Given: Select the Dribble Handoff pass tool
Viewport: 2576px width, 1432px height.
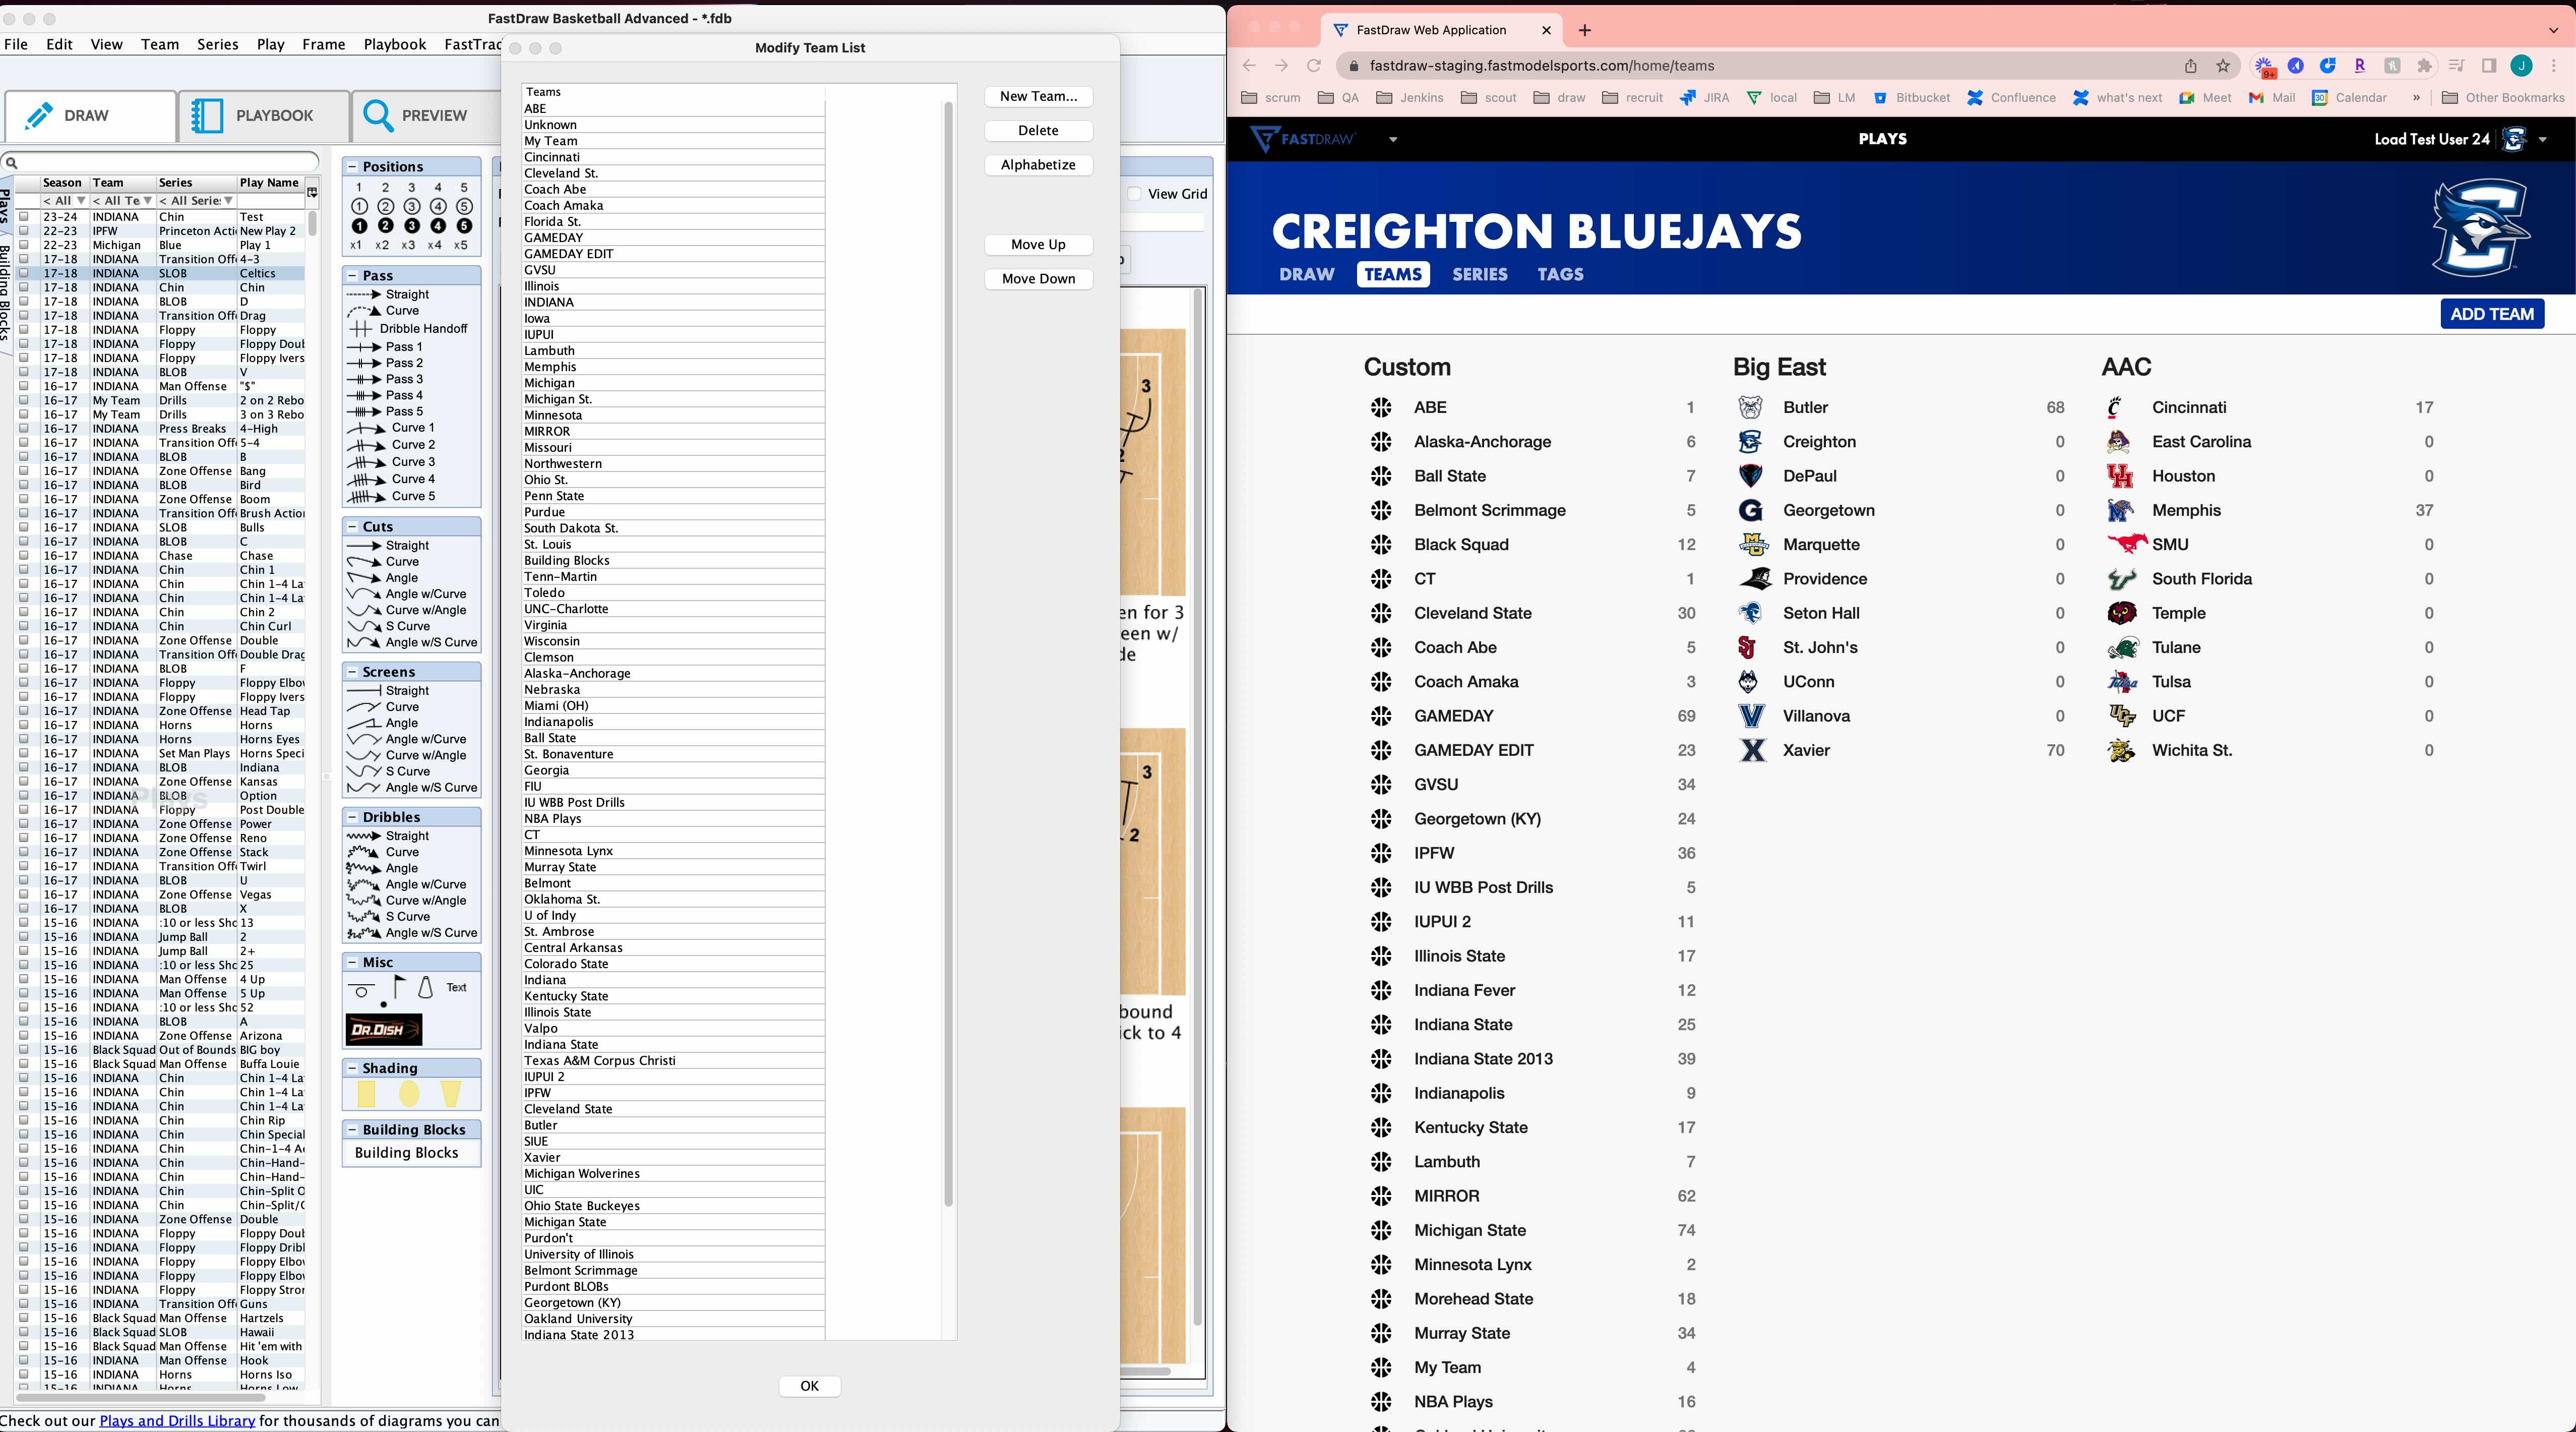Looking at the screenshot, I should (408, 328).
